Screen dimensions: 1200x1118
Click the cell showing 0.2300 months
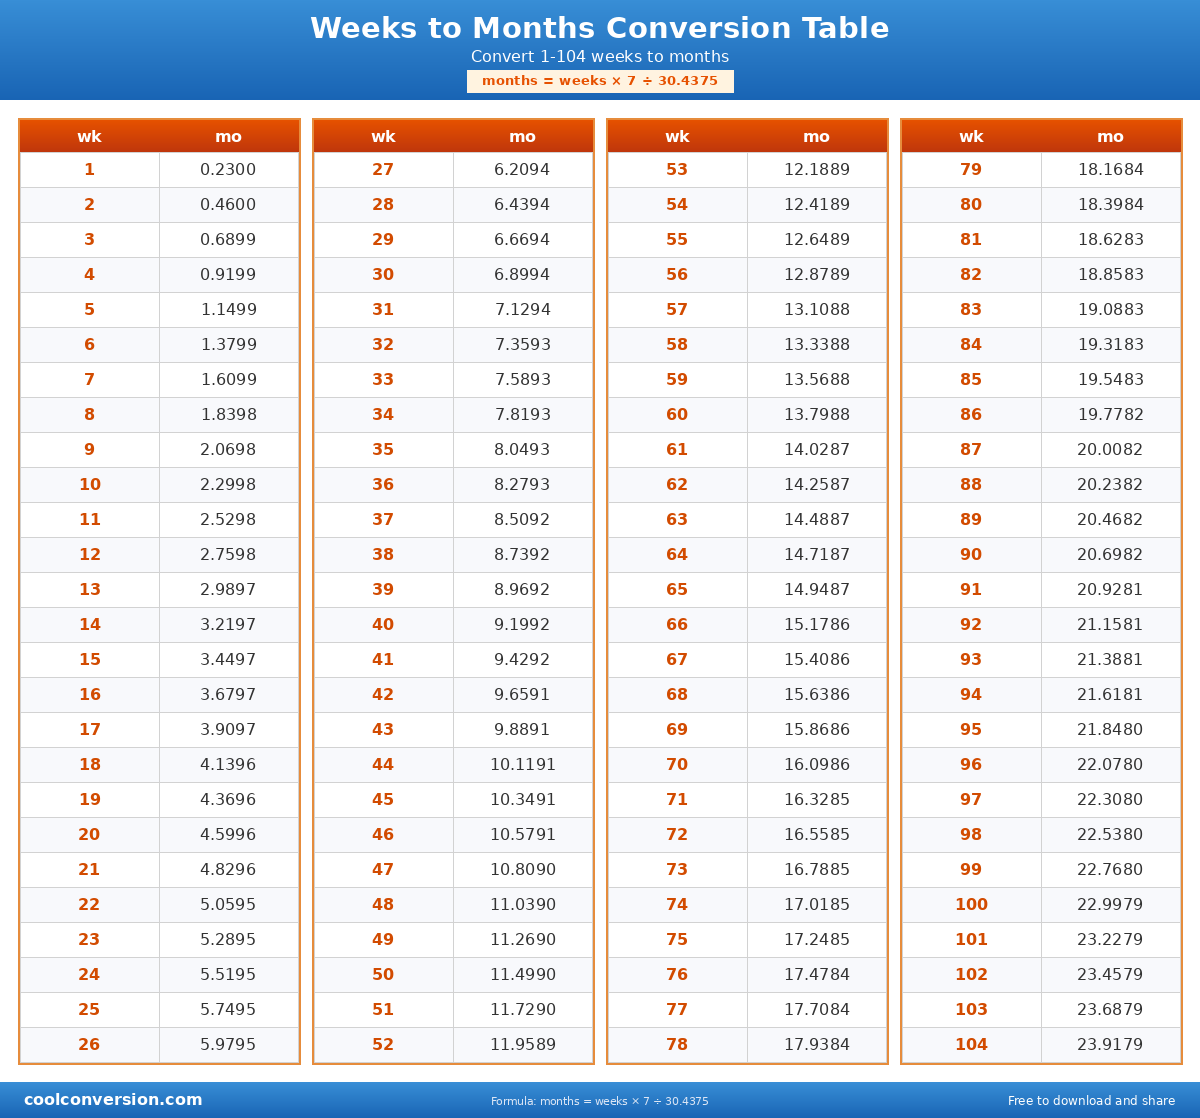coord(228,170)
